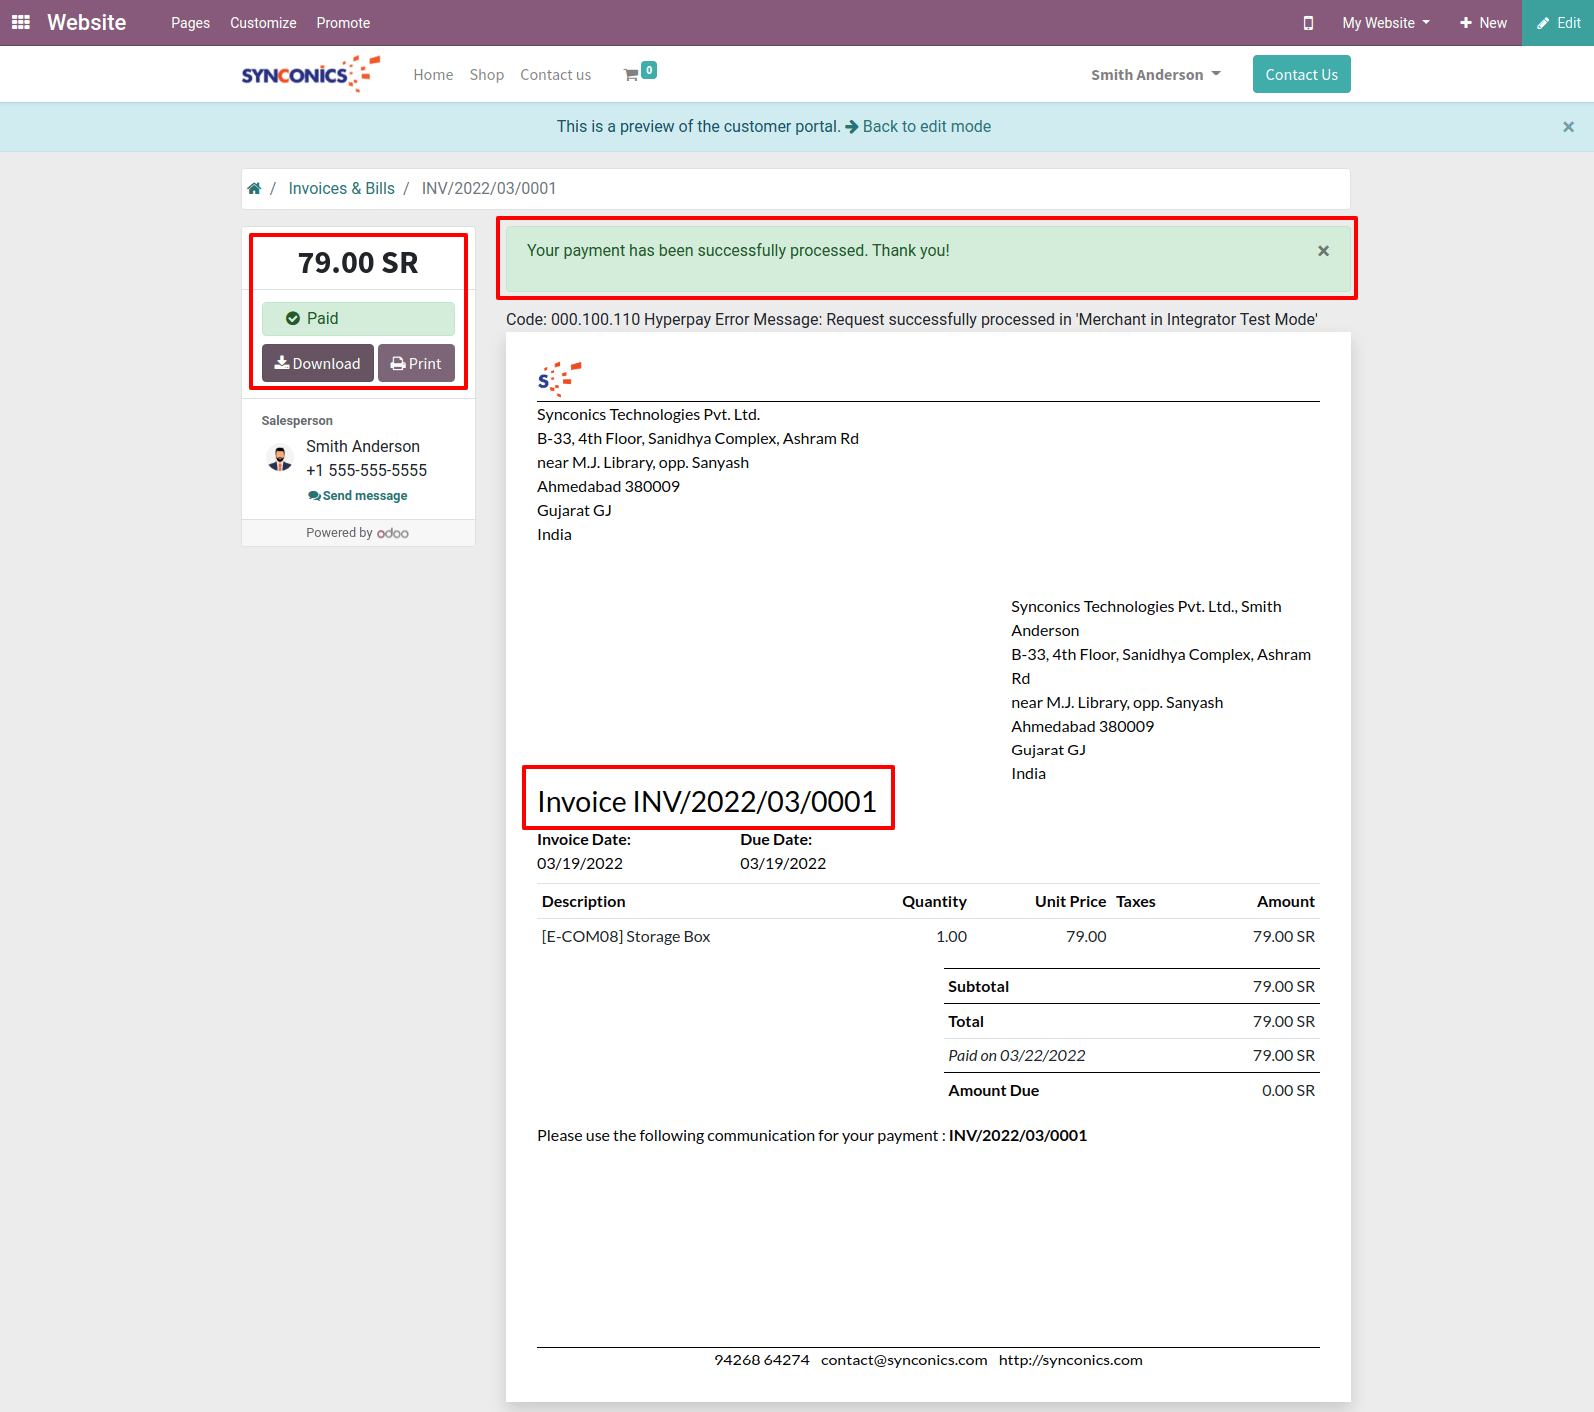Click the Download invoice button
This screenshot has height=1412, width=1594.
[317, 363]
